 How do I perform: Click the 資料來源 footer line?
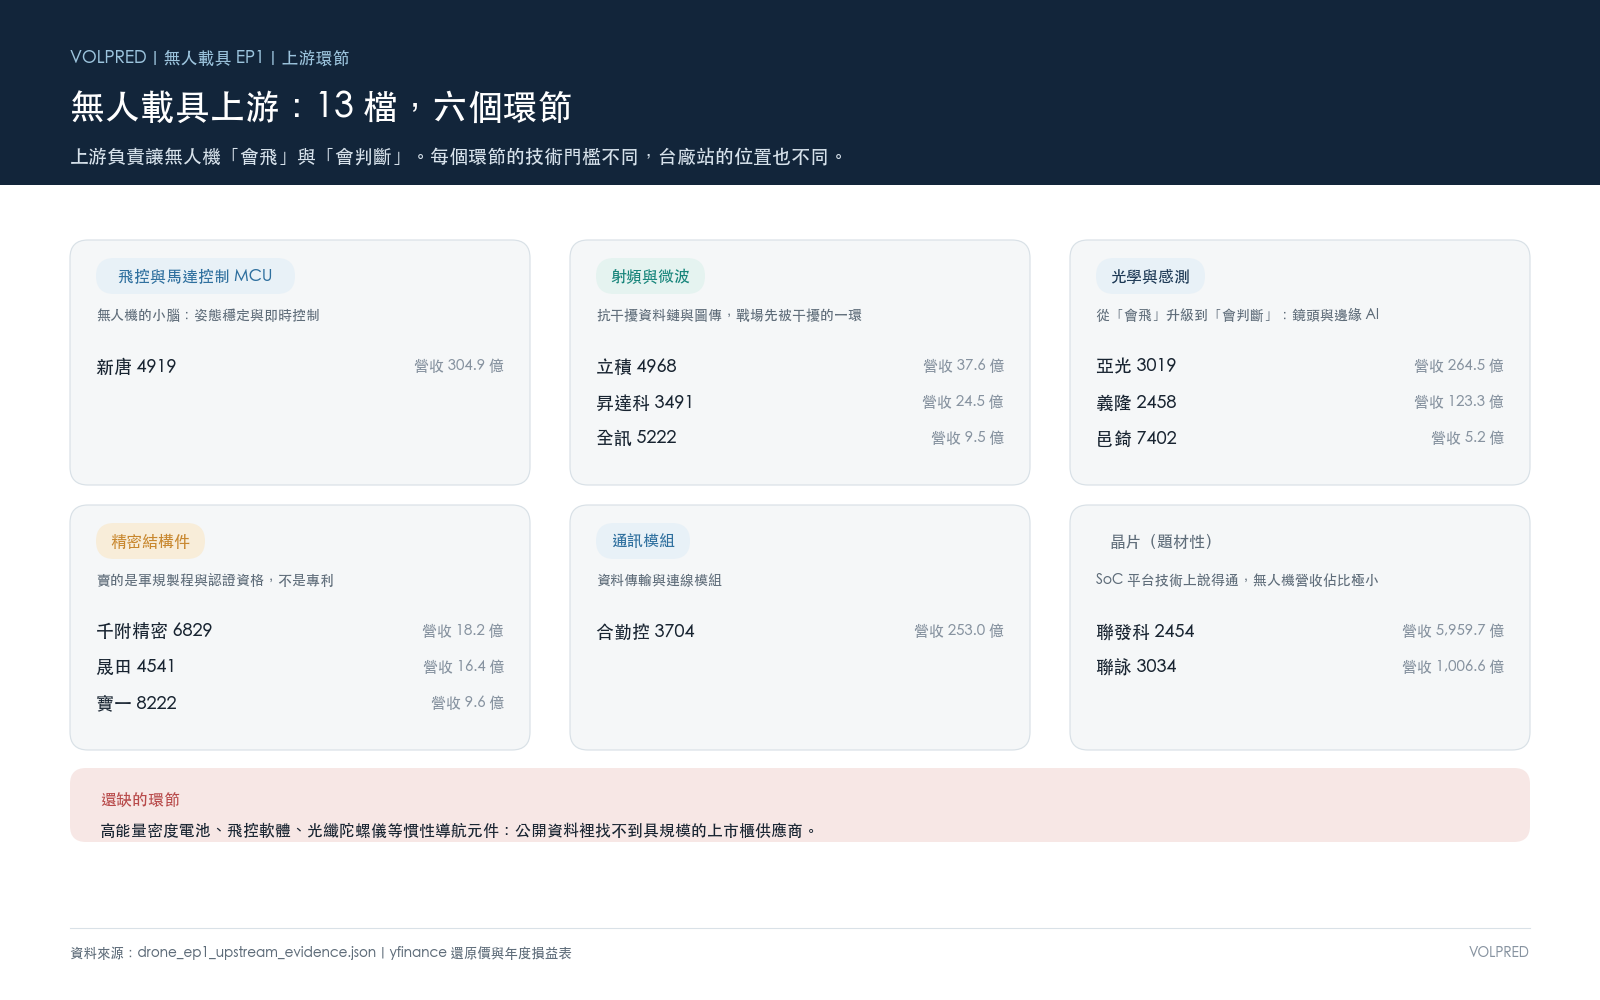tap(321, 953)
